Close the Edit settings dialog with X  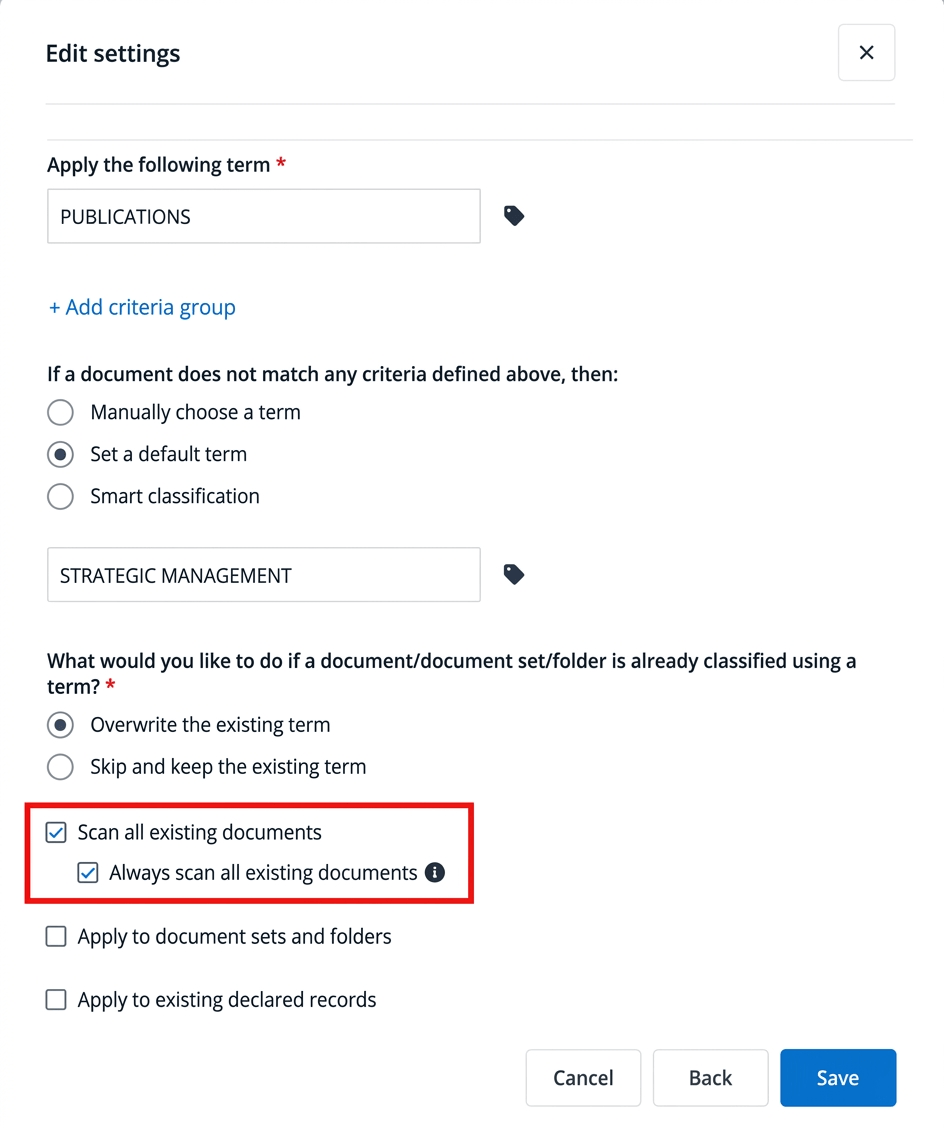(x=866, y=53)
